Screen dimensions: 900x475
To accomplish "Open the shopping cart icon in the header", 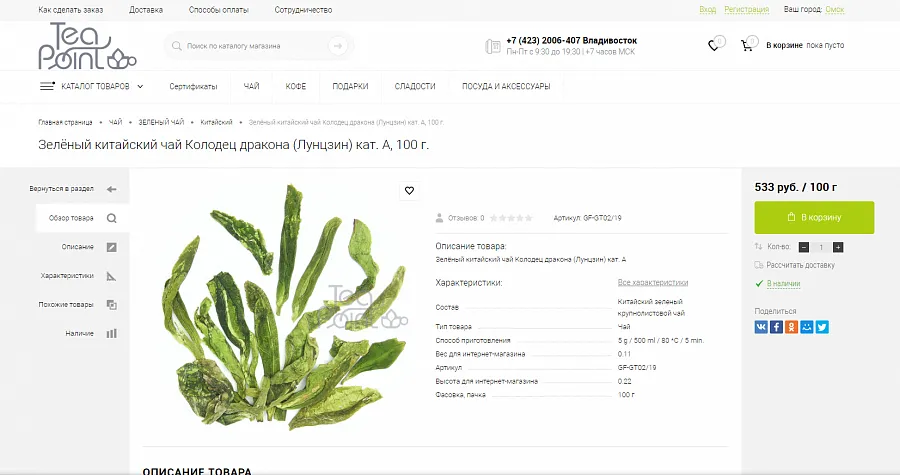I will 747,45.
